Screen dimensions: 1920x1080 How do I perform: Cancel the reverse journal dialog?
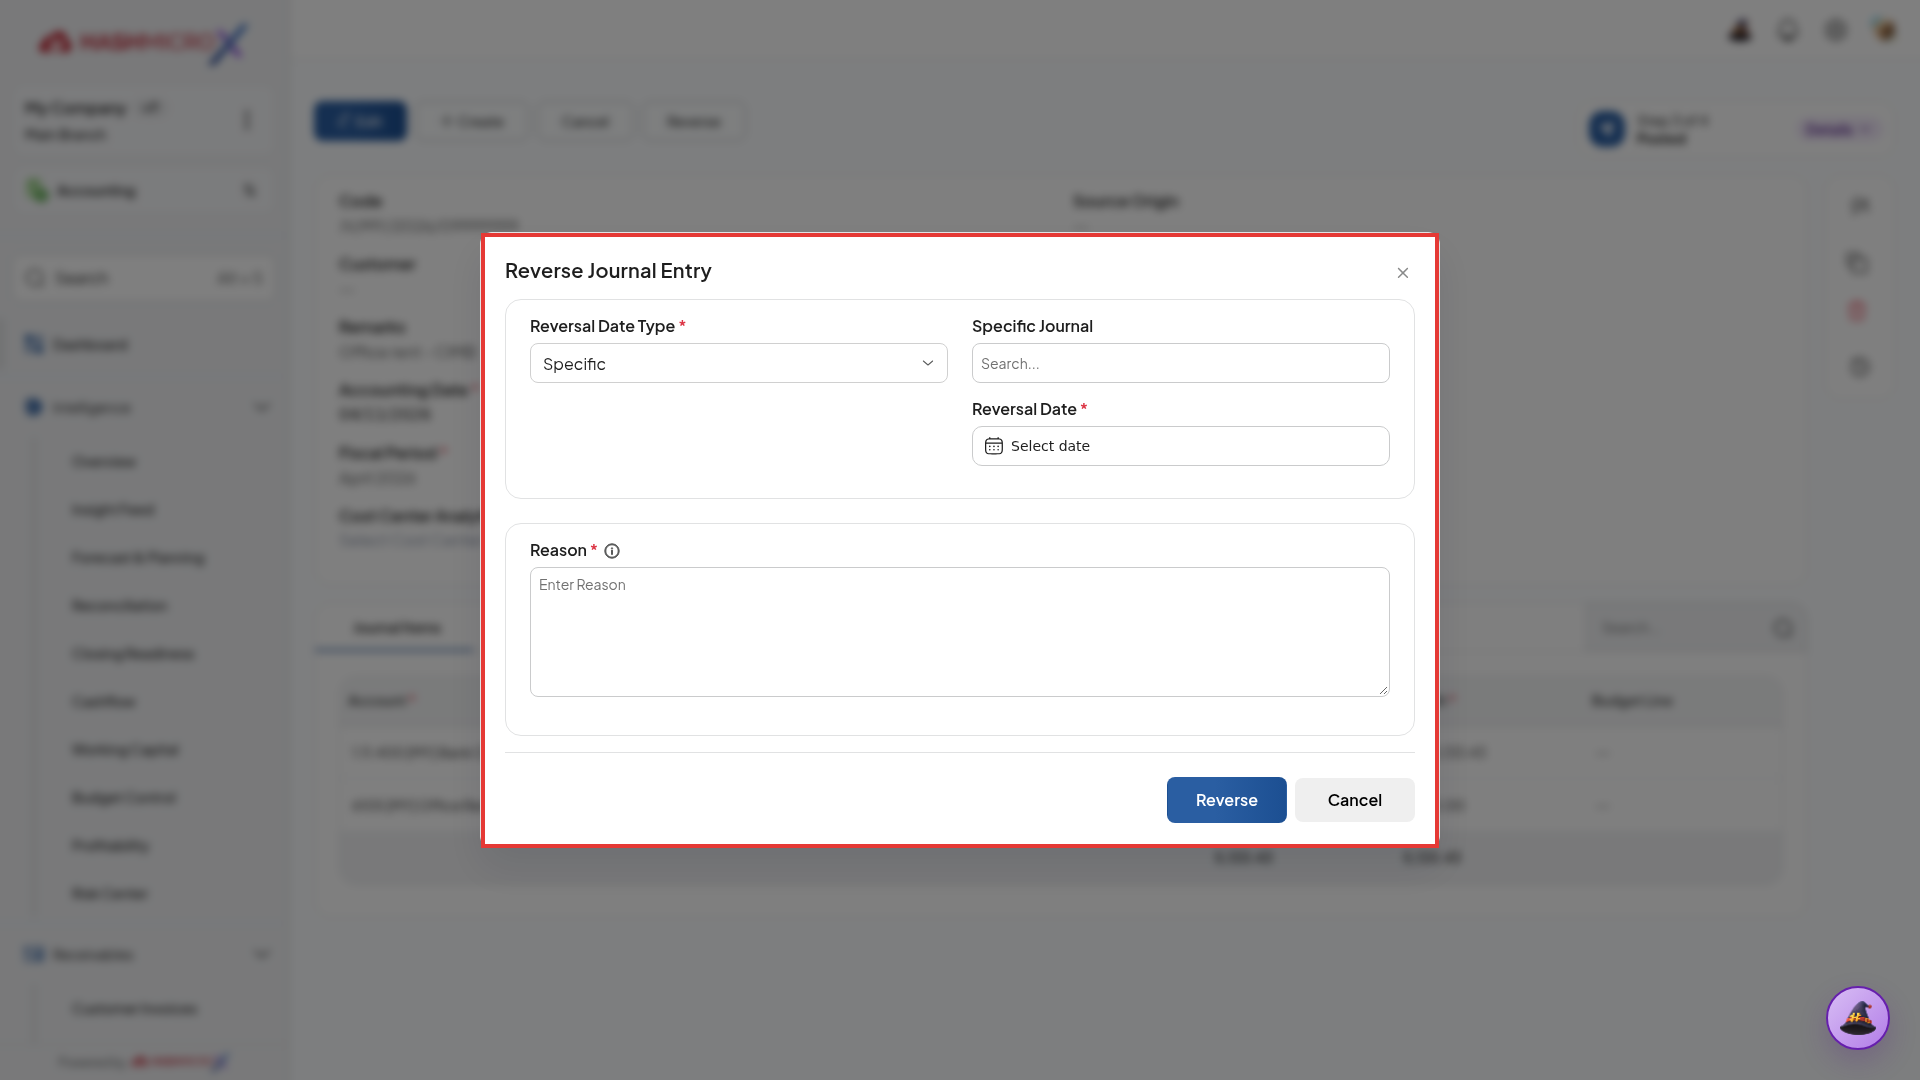pyautogui.click(x=1354, y=800)
